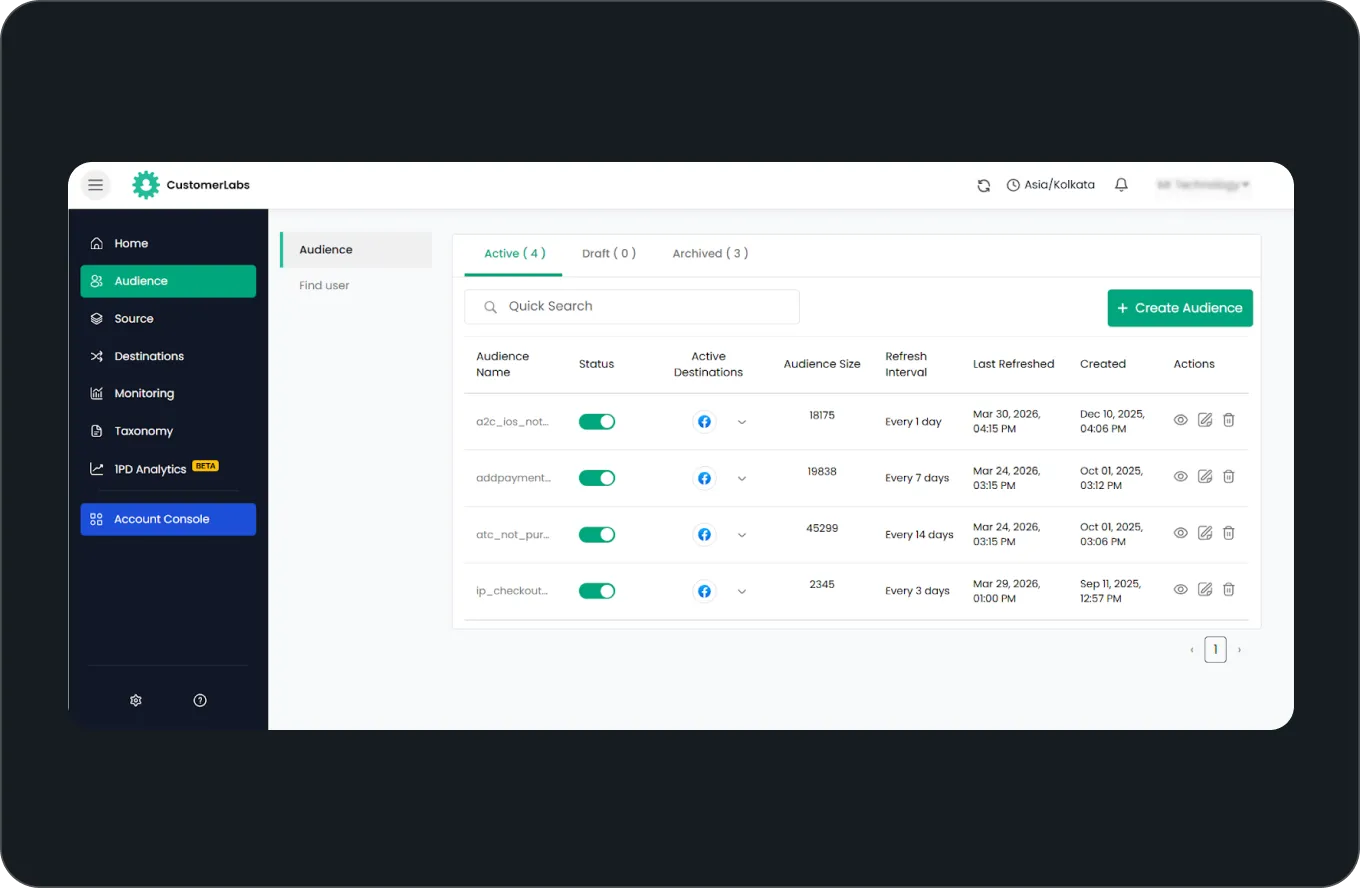Image resolution: width=1360 pixels, height=888 pixels.
Task: Toggle status switch for ip_checkout audience
Action: pos(597,591)
